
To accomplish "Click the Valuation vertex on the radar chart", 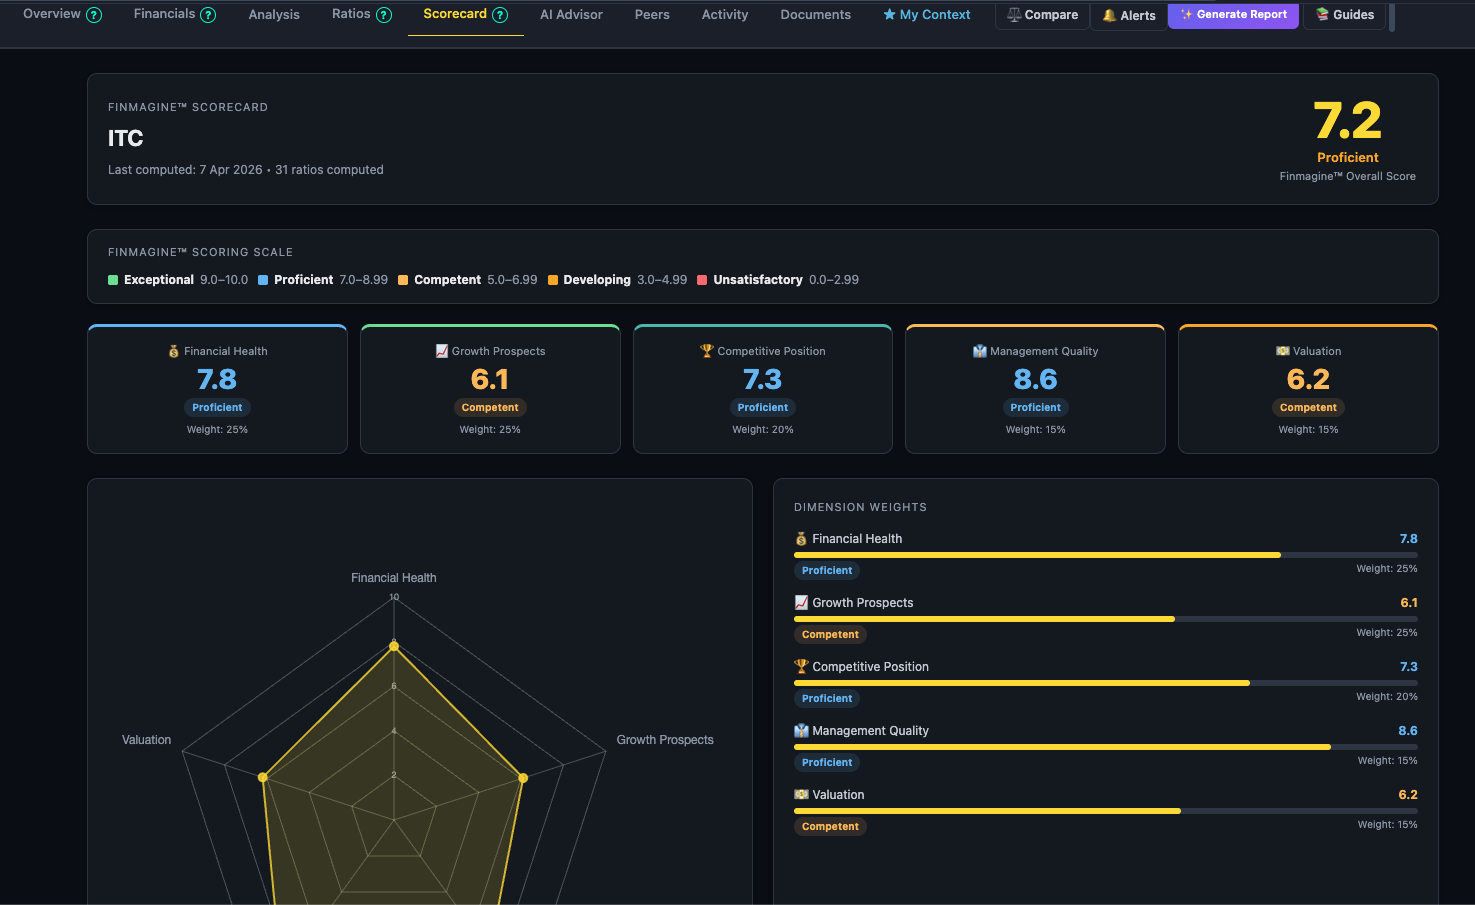I will (x=263, y=777).
